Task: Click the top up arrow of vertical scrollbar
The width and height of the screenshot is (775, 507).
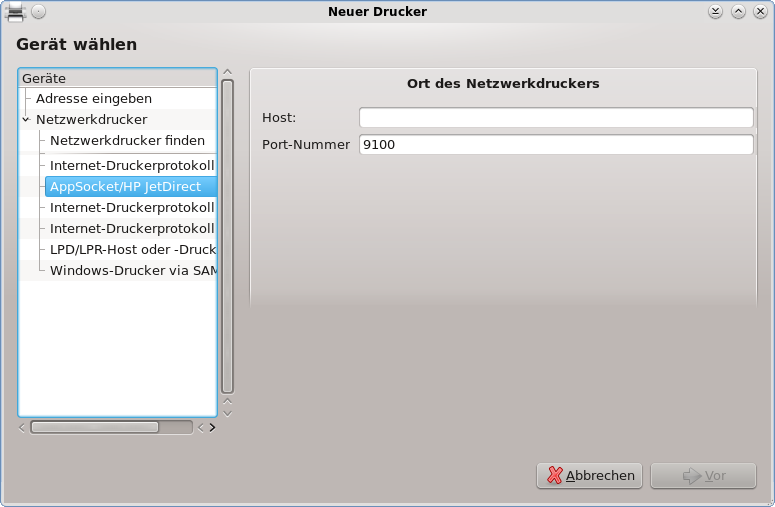Action: pyautogui.click(x=227, y=72)
